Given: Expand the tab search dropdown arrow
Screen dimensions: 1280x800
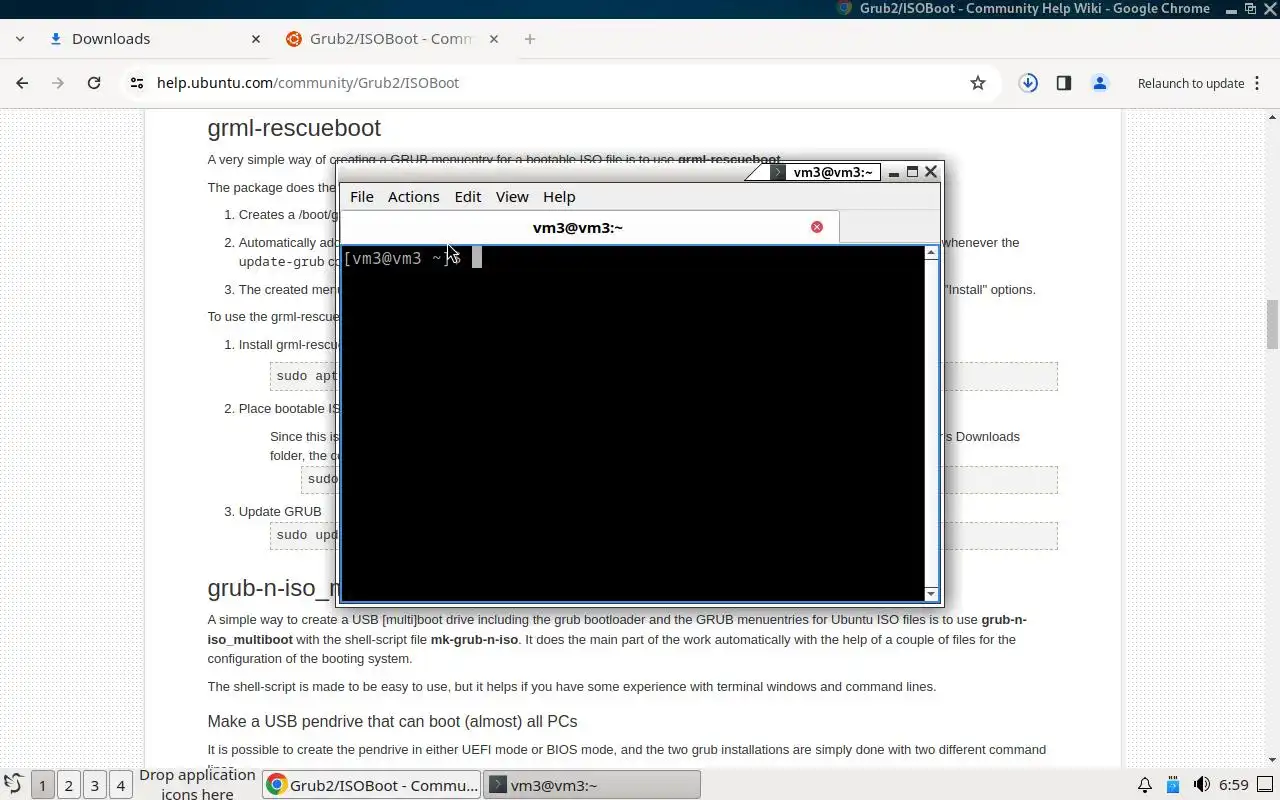Looking at the screenshot, I should [x=19, y=39].
